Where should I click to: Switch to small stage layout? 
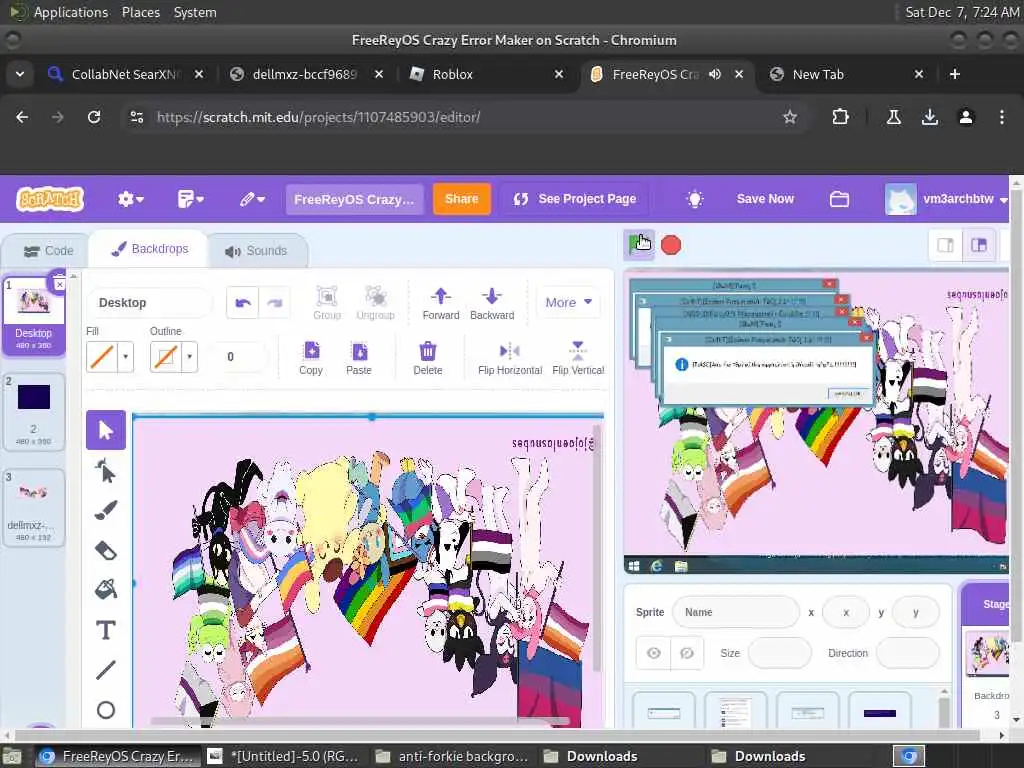tap(945, 246)
